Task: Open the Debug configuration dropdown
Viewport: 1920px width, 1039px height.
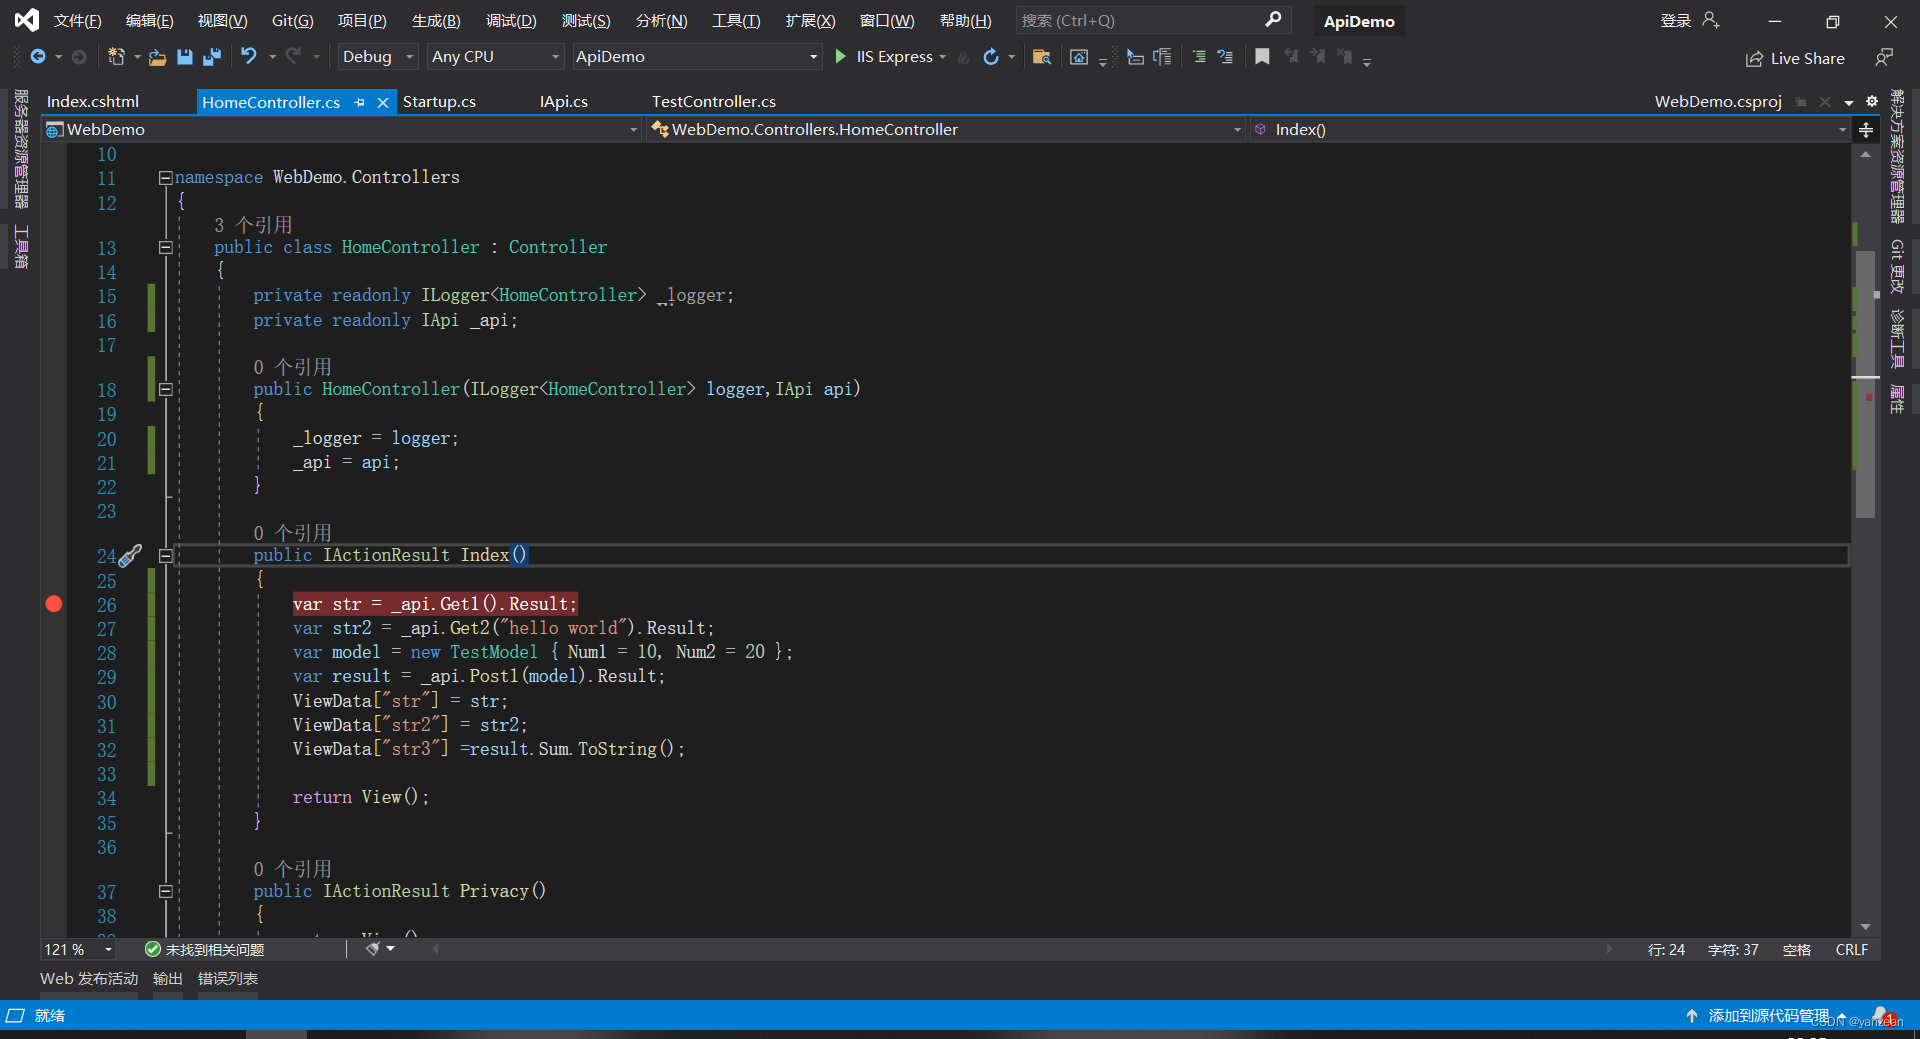Action: pos(378,57)
